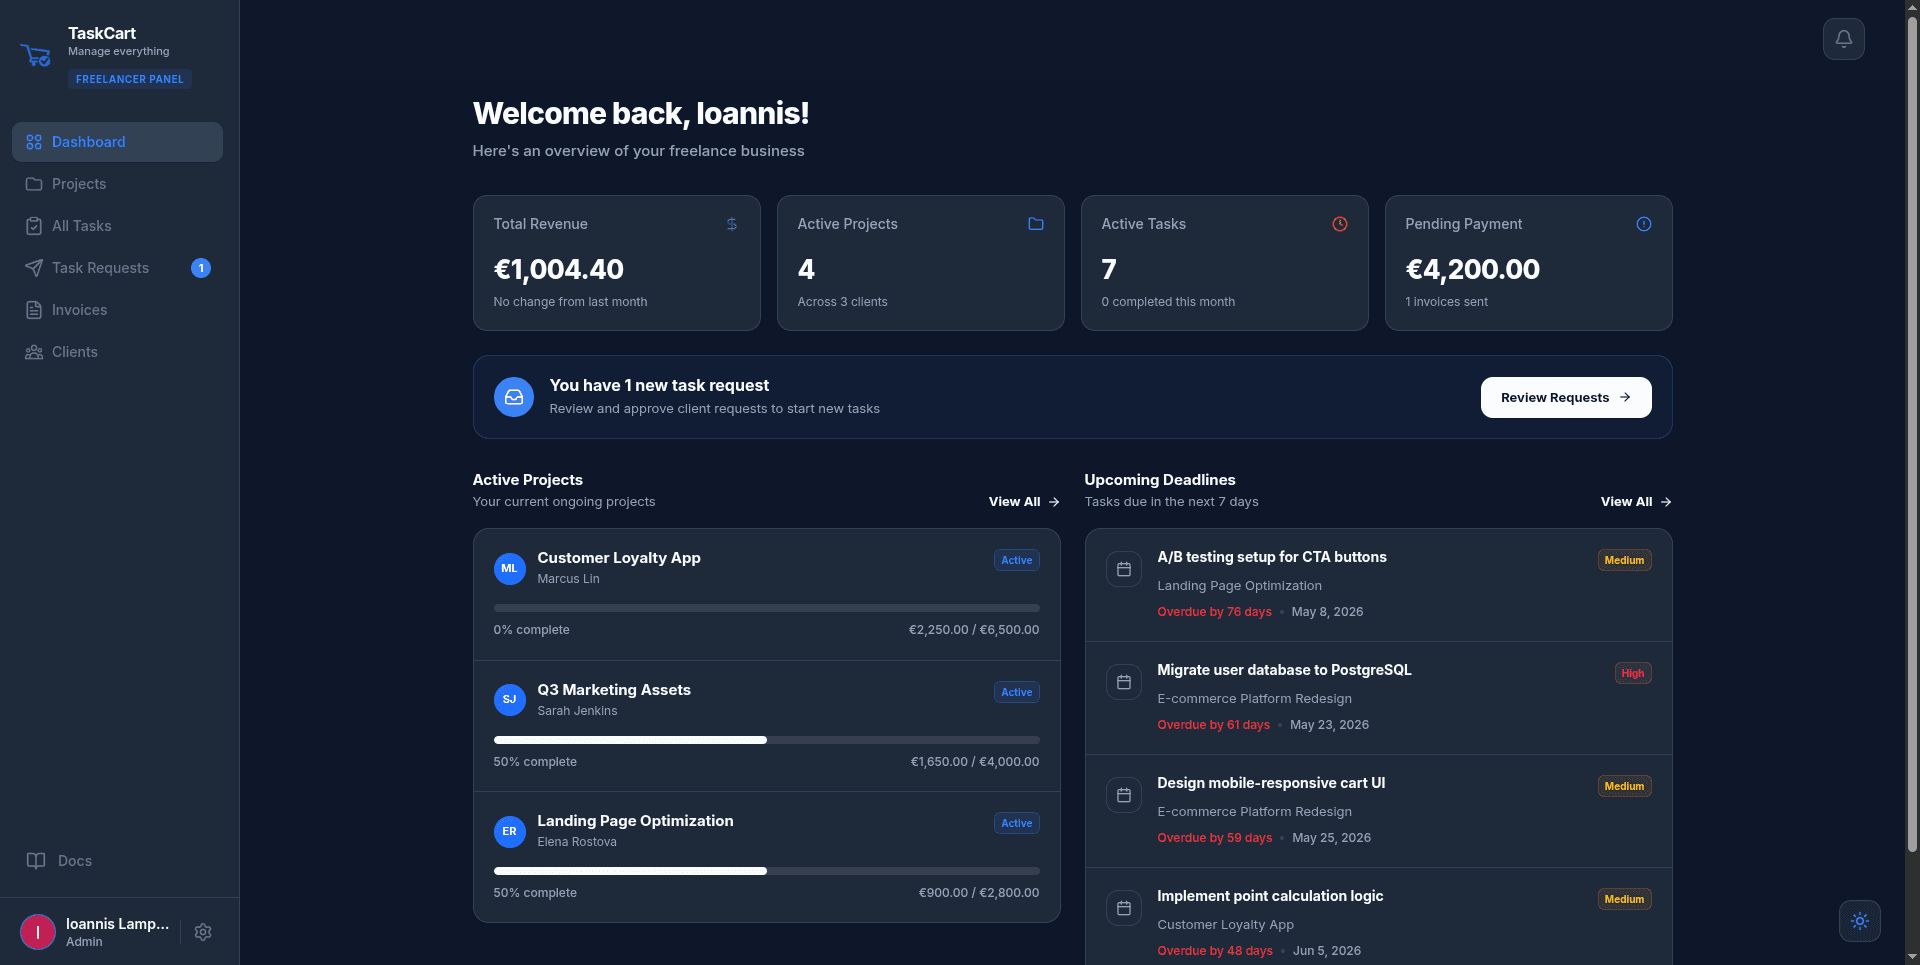Open A/B testing setup for CTA buttons task
This screenshot has width=1920, height=965.
(x=1272, y=557)
